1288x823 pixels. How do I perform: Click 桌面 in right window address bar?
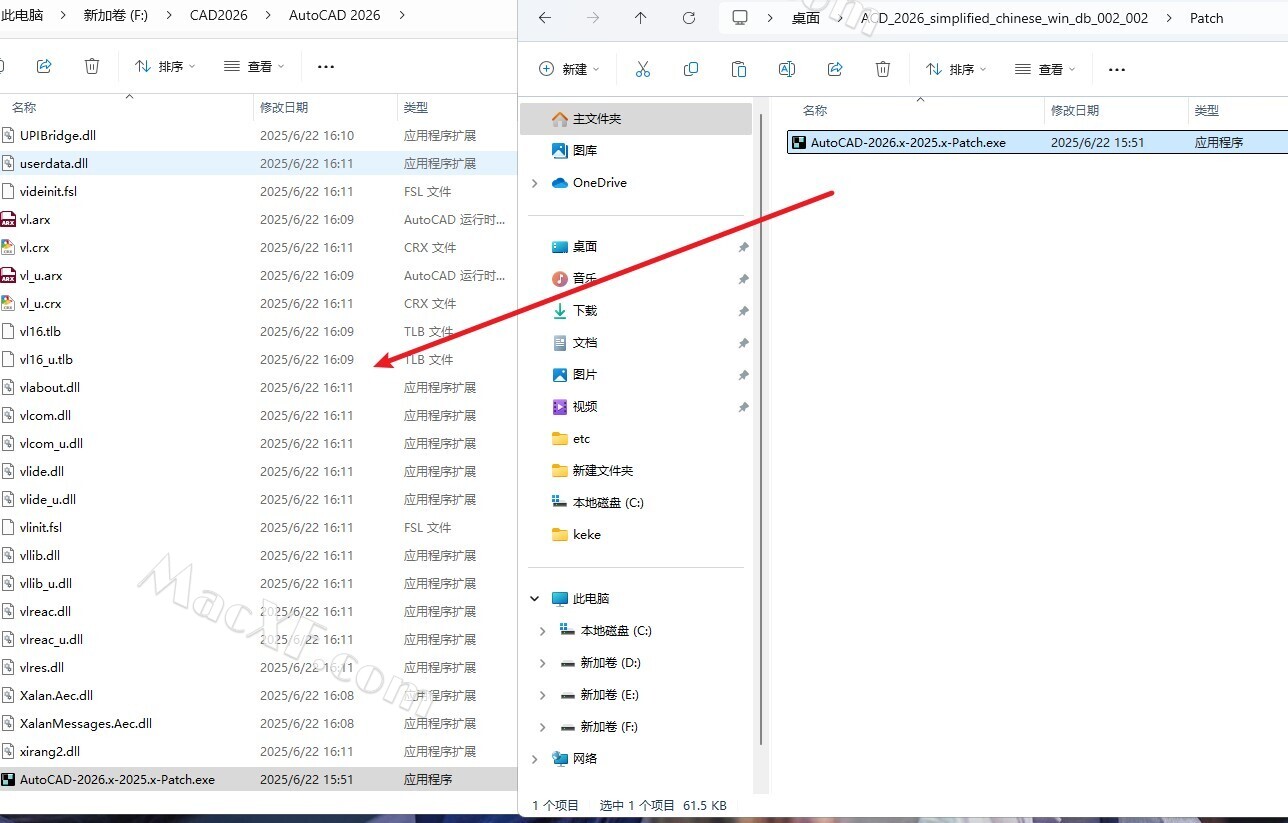coord(806,18)
